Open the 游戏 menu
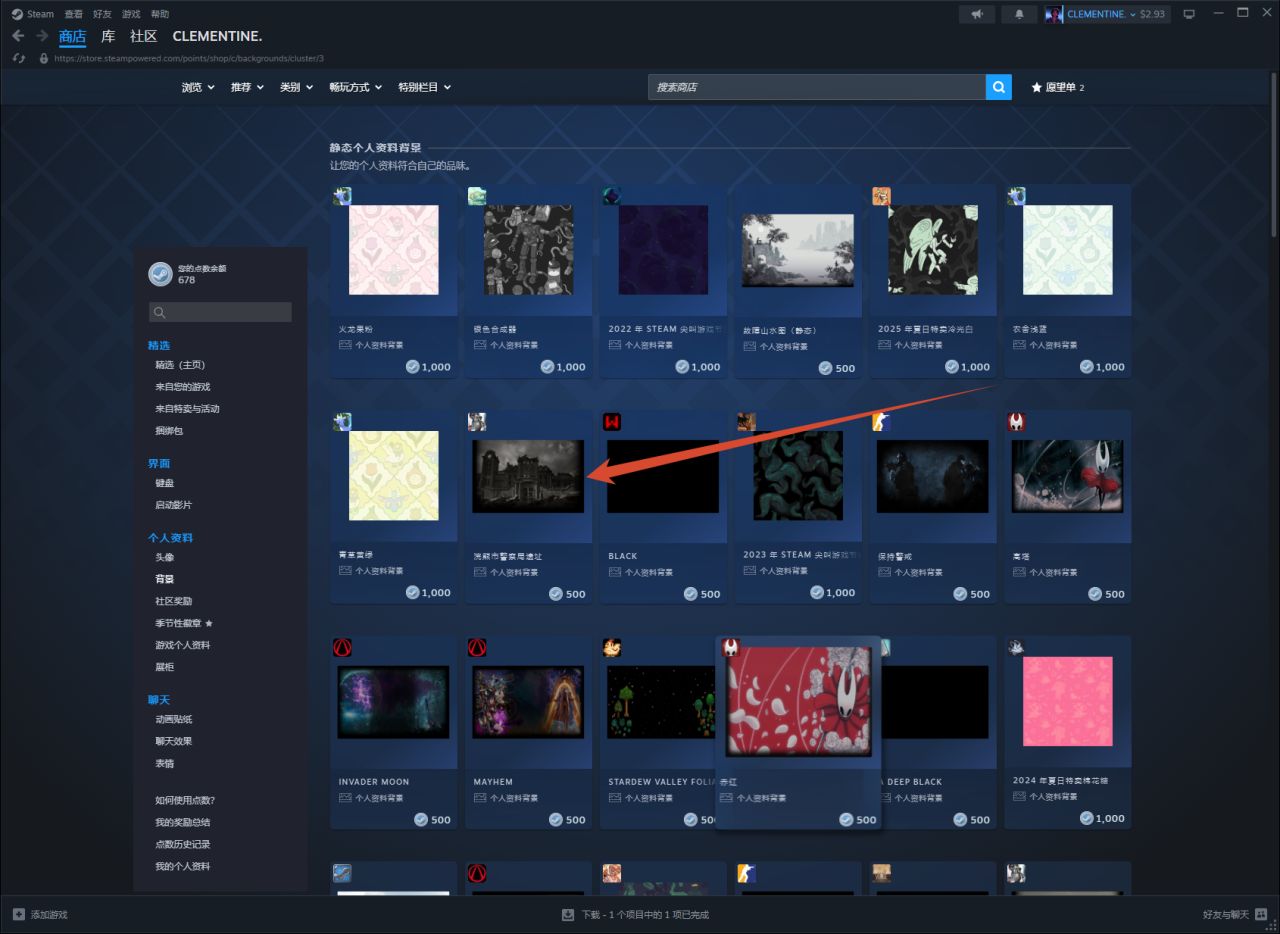 tap(131, 14)
